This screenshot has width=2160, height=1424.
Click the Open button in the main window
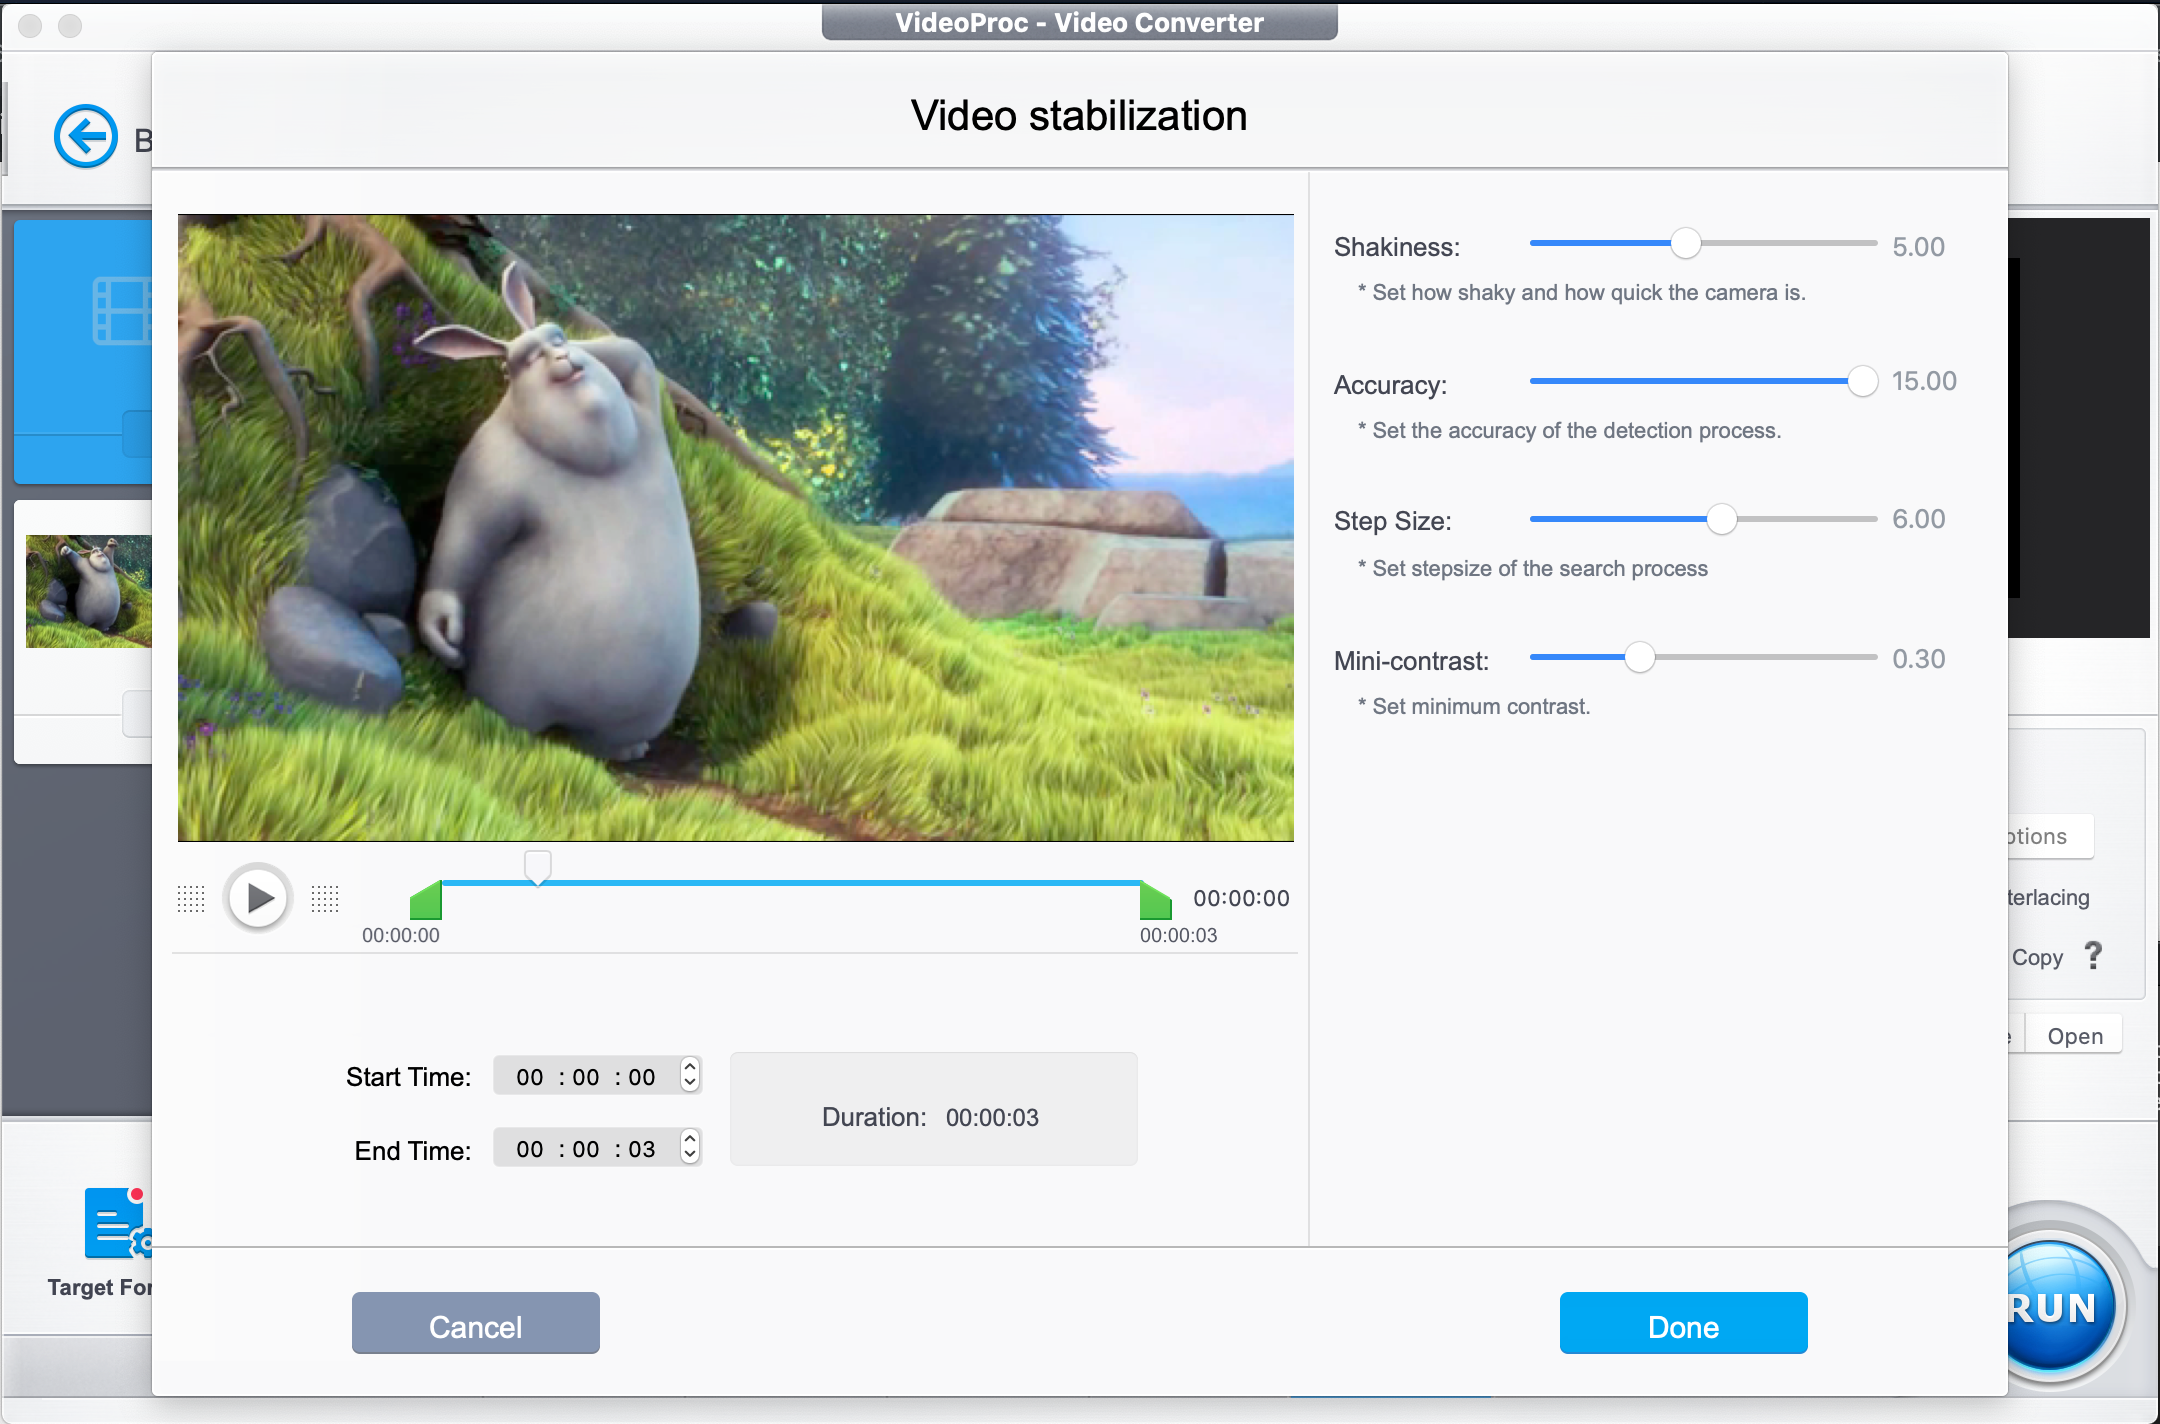click(x=2075, y=1036)
